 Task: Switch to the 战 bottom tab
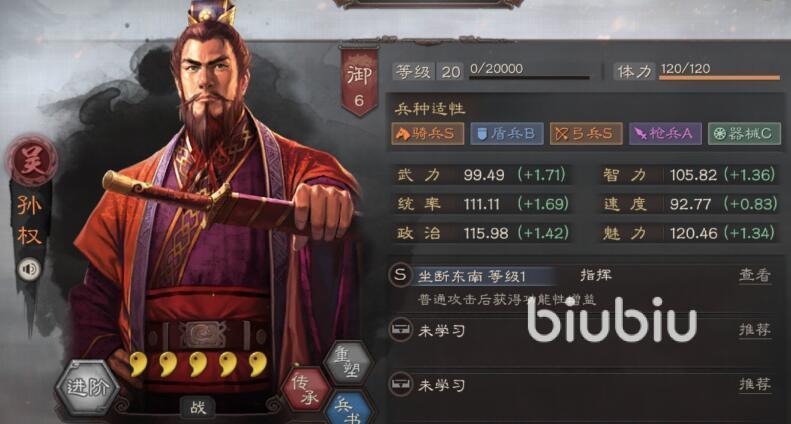point(198,408)
